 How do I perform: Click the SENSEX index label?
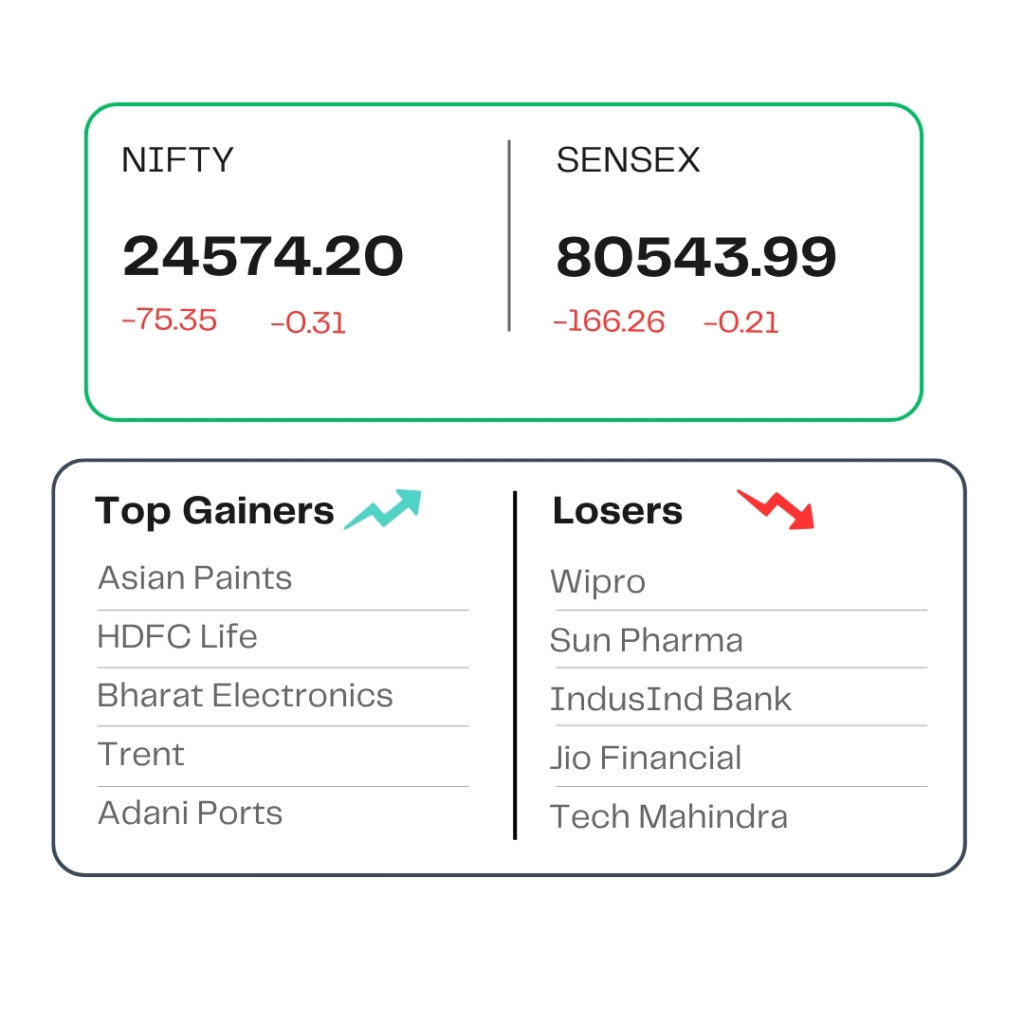628,160
